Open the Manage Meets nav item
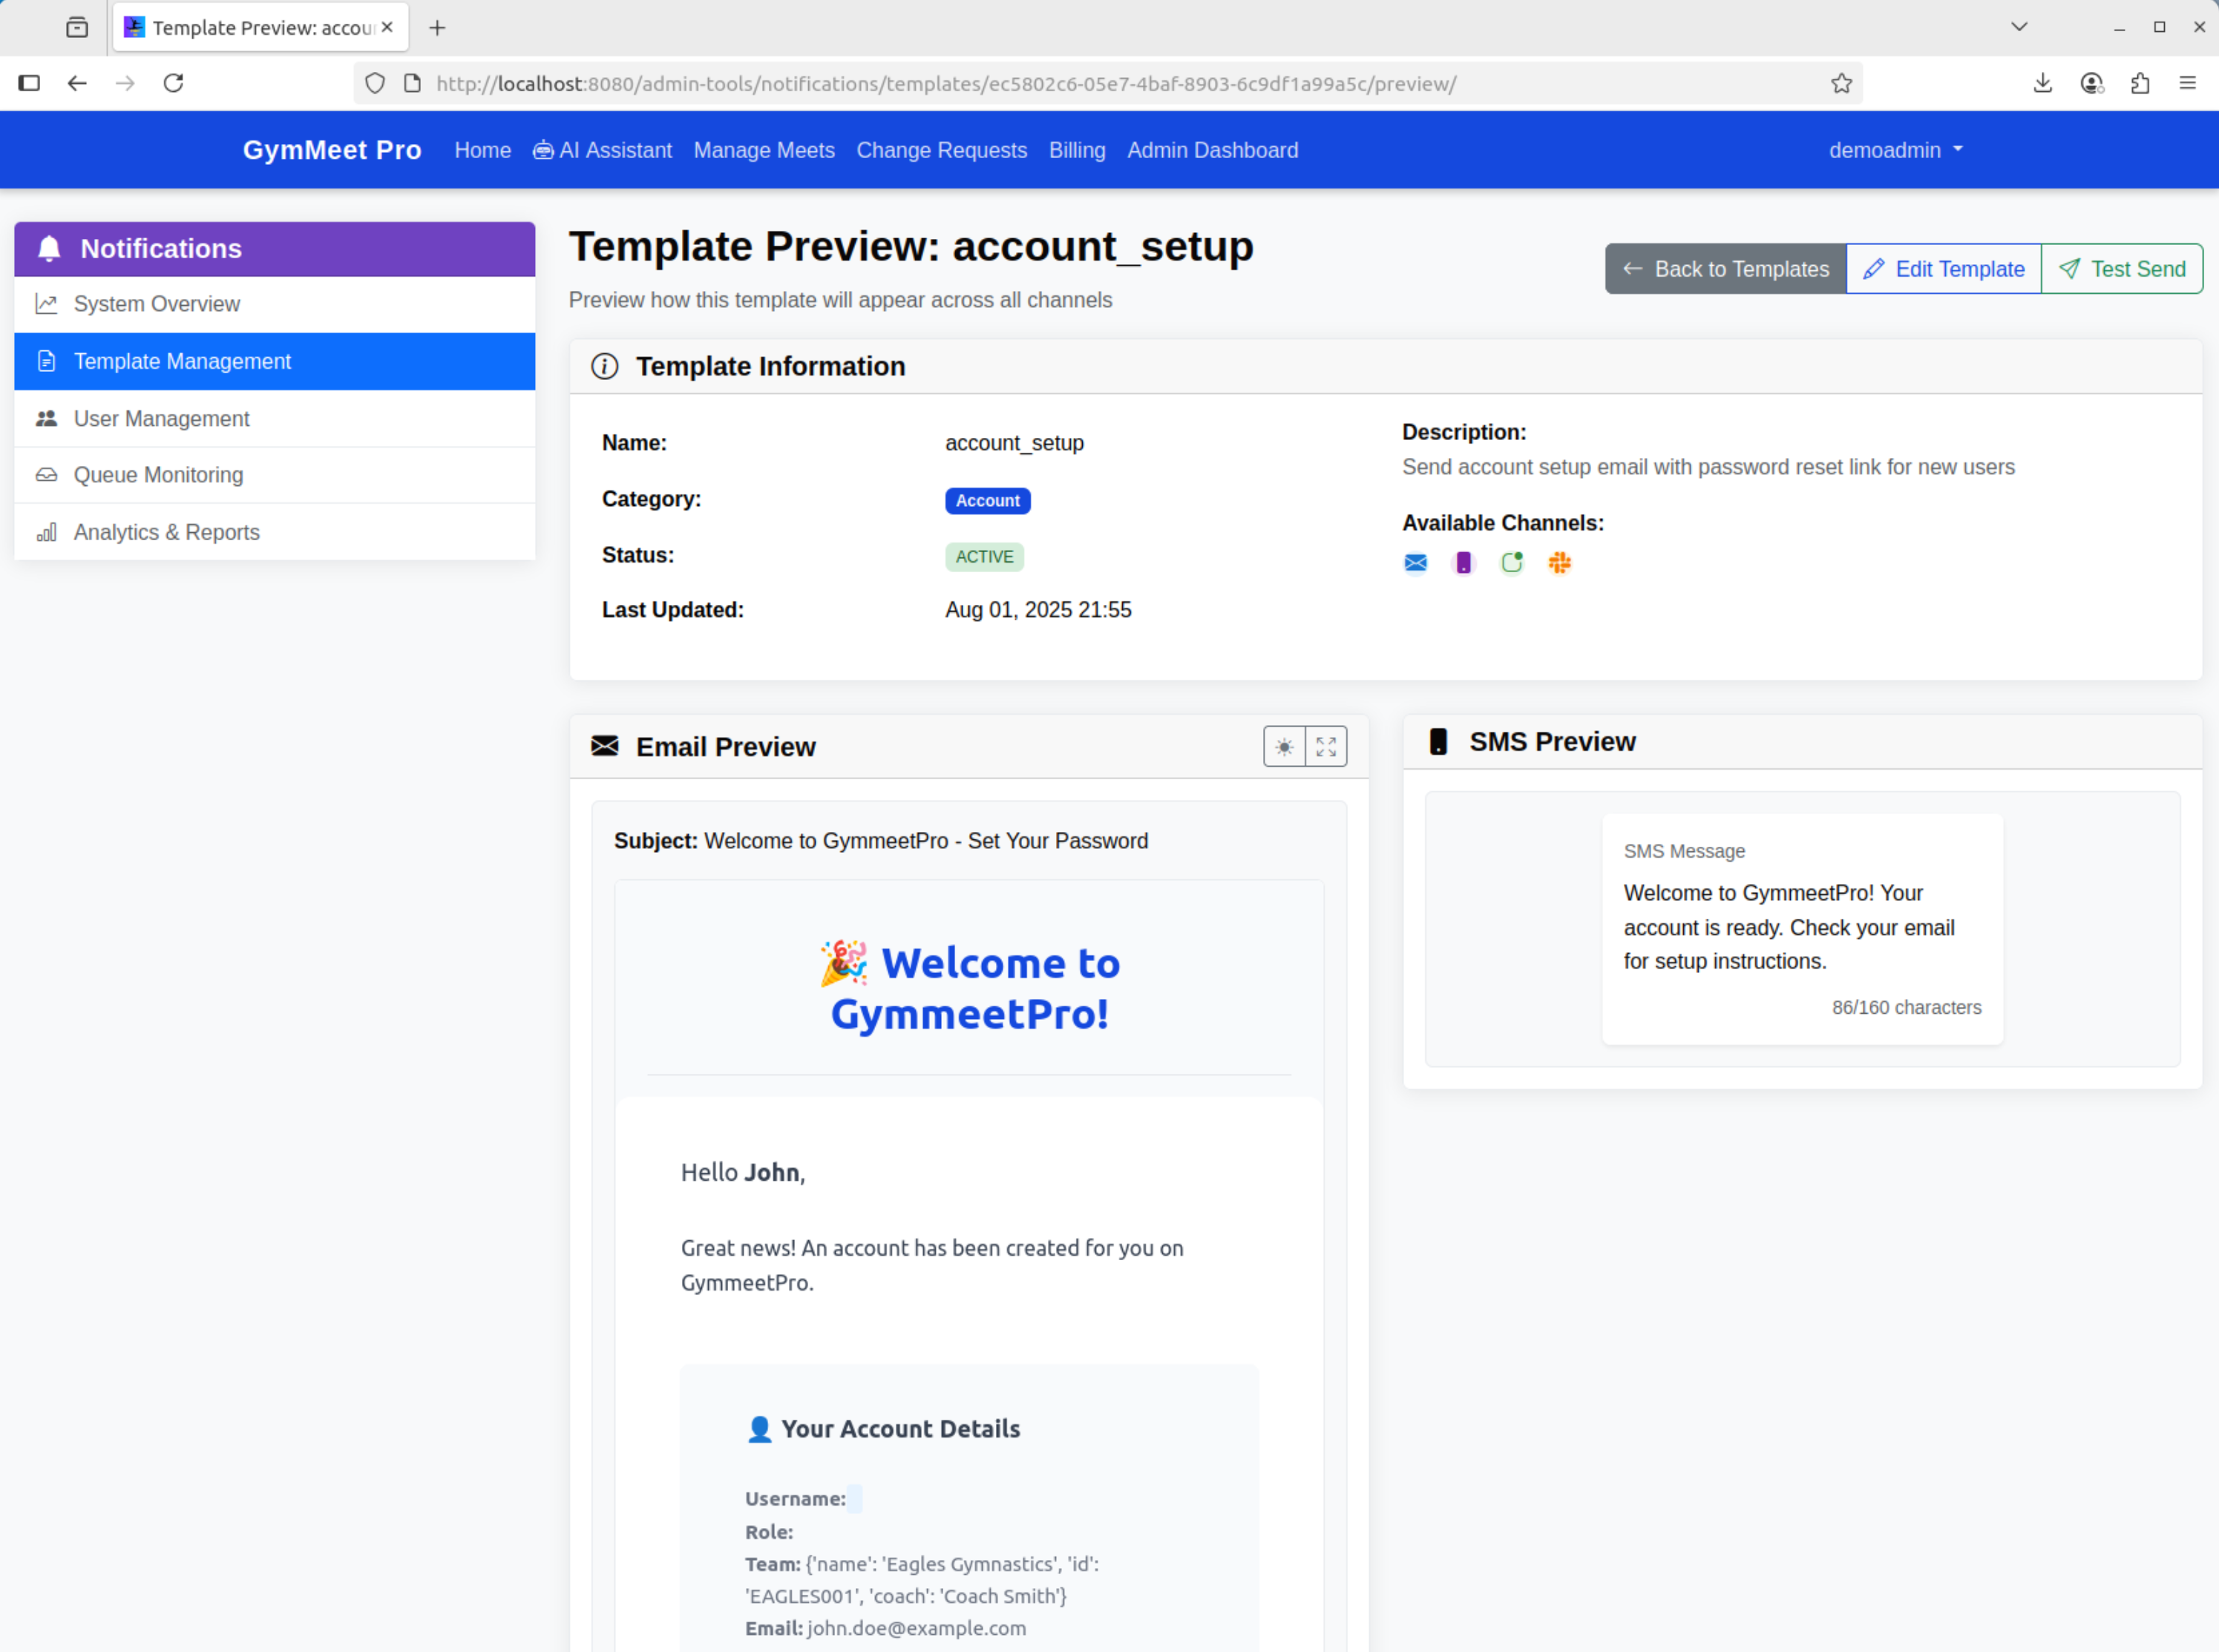Viewport: 2219px width, 1652px height. click(764, 150)
